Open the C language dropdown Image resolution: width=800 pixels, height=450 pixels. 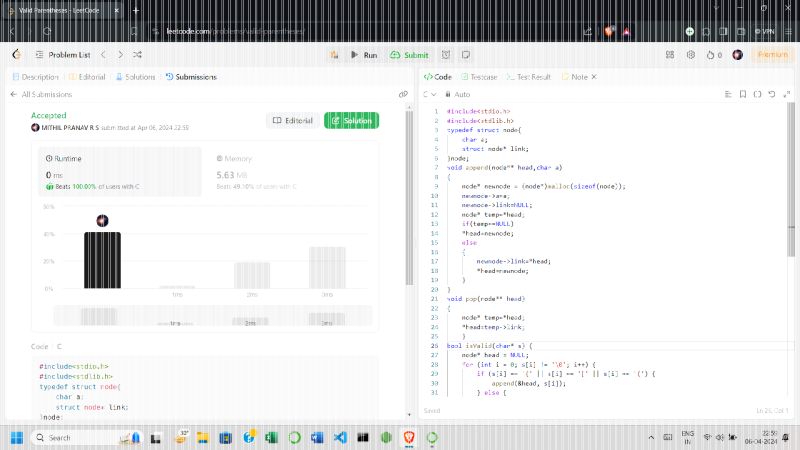point(428,93)
